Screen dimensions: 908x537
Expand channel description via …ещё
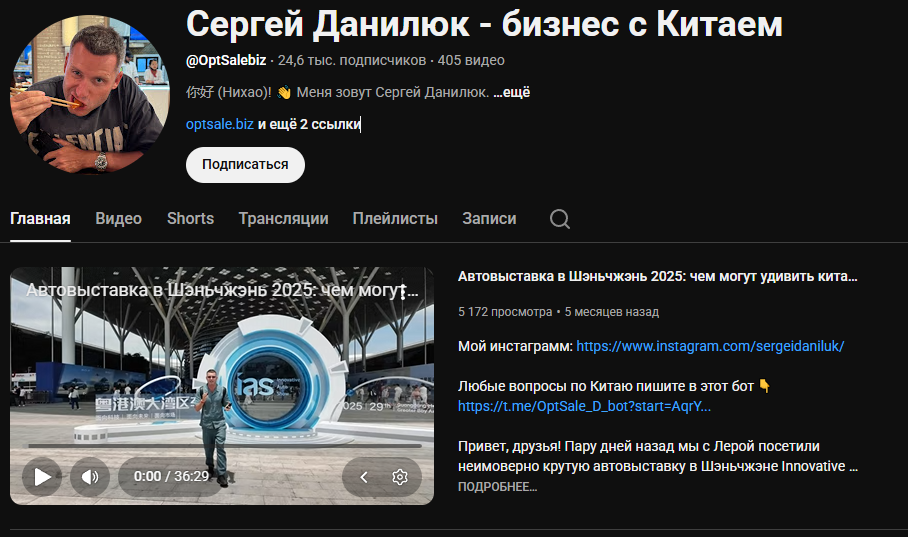click(x=511, y=92)
